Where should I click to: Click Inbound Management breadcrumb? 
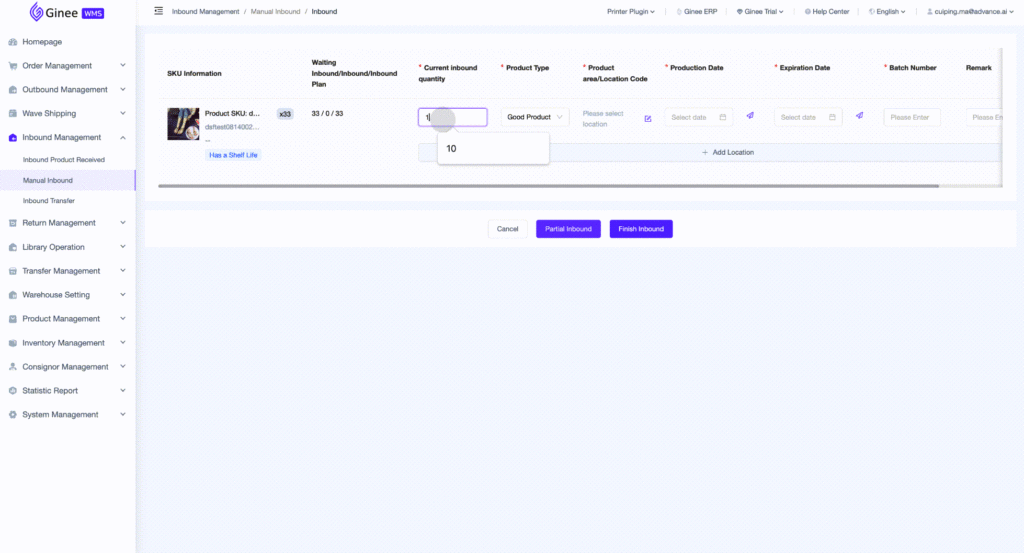pos(206,12)
